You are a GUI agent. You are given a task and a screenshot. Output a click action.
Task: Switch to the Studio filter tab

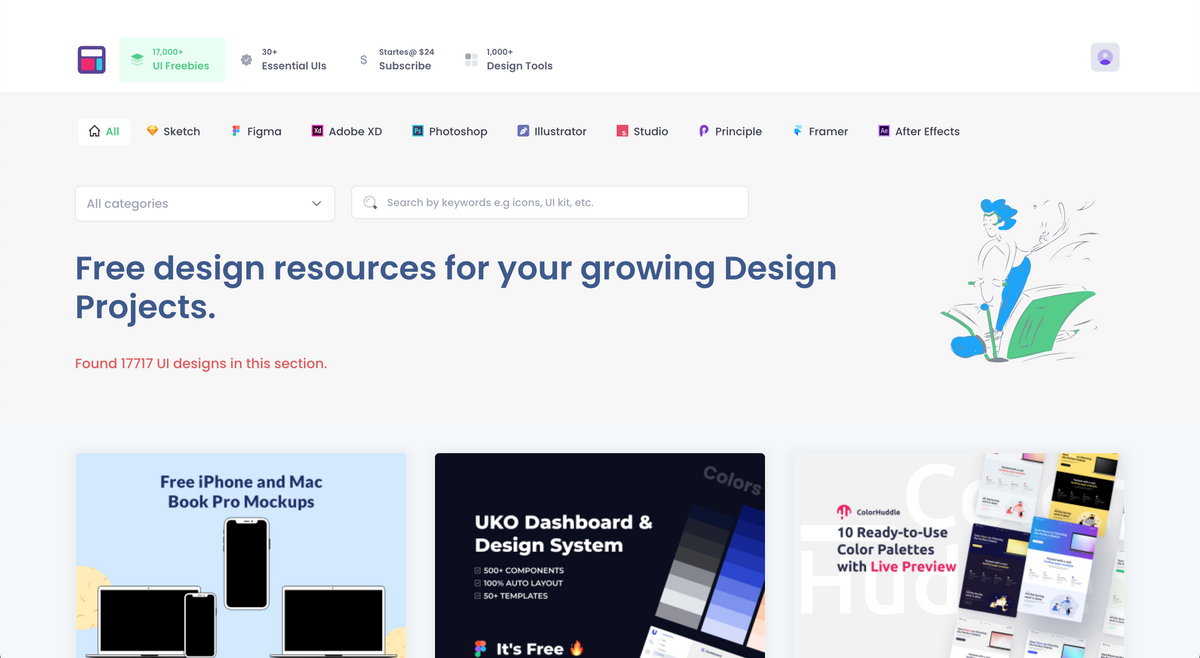(x=642, y=132)
